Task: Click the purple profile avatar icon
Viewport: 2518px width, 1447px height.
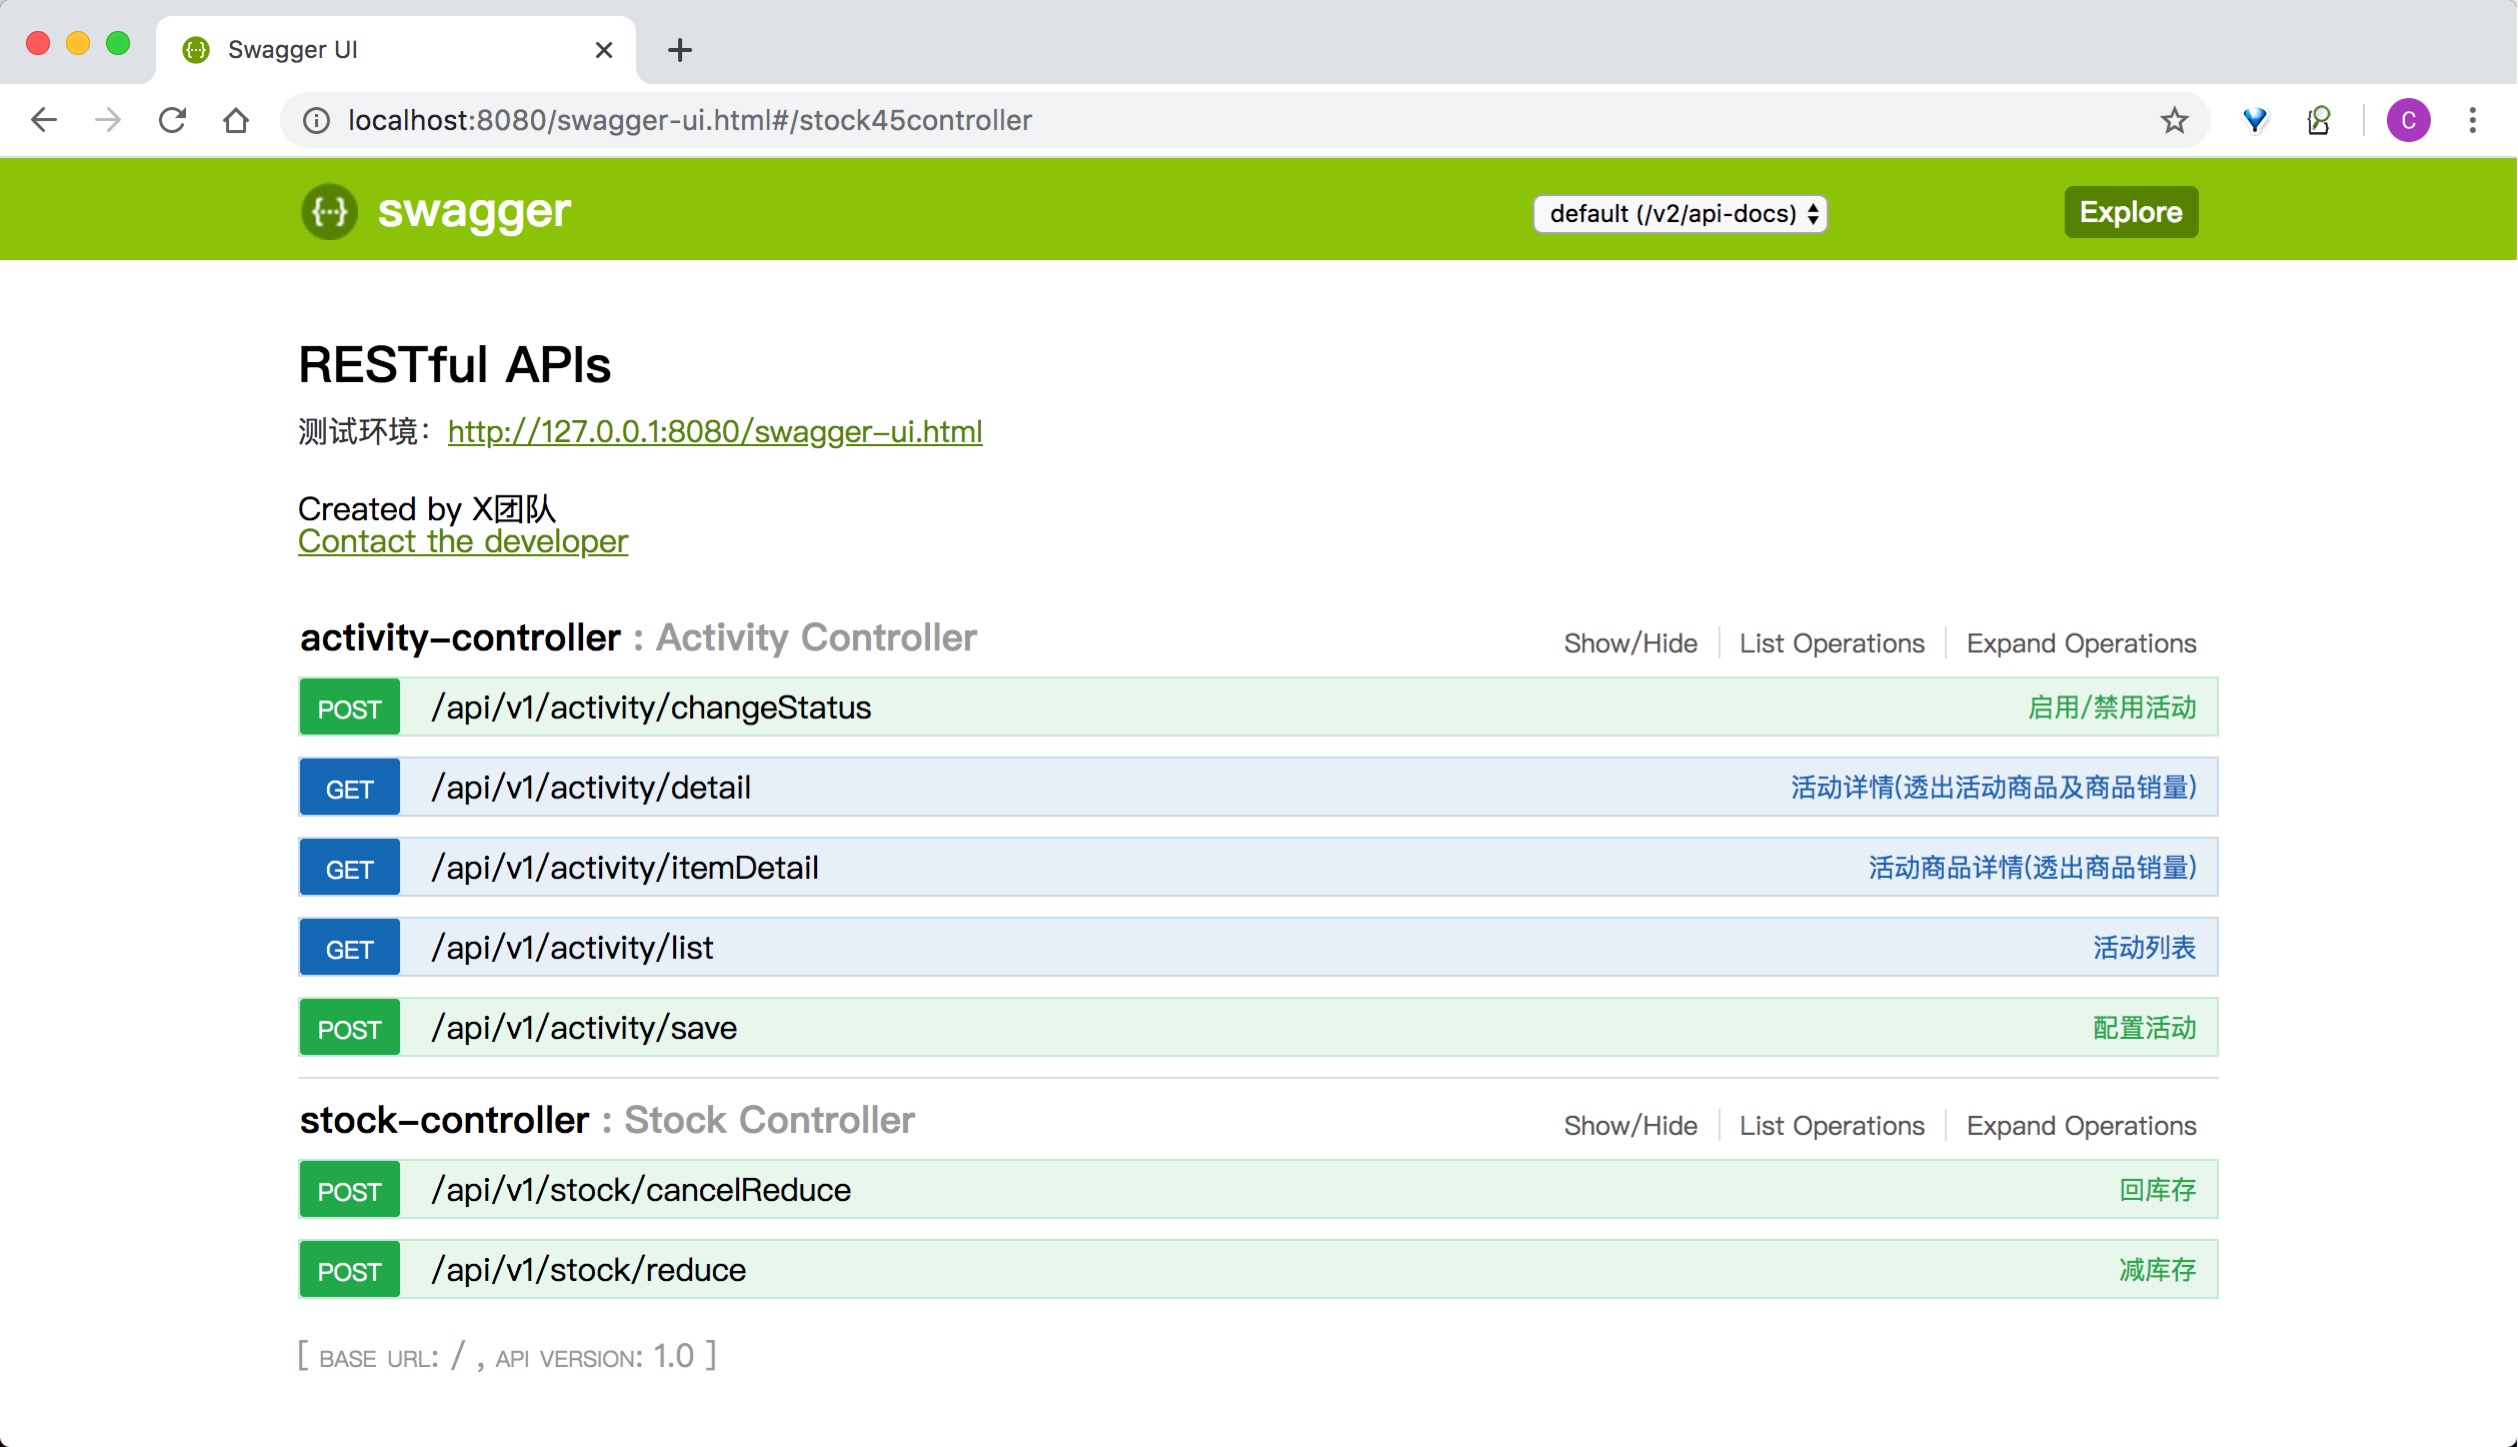Action: click(2408, 121)
